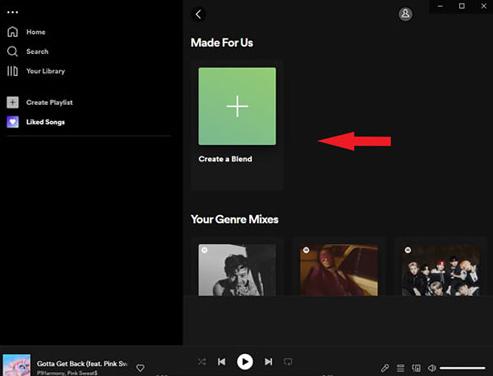Image resolution: width=493 pixels, height=376 pixels.
Task: Maximize the Spotify window
Action: (462, 6)
